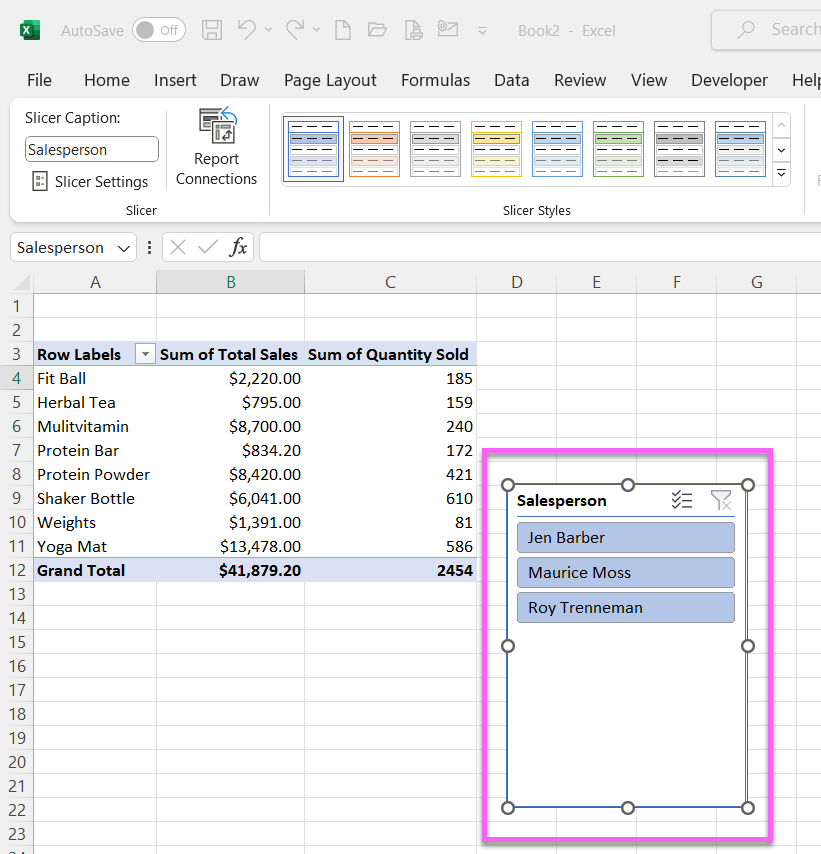Click the Email icon in Quick Access Toolbar
The width and height of the screenshot is (821, 854).
pos(447,30)
